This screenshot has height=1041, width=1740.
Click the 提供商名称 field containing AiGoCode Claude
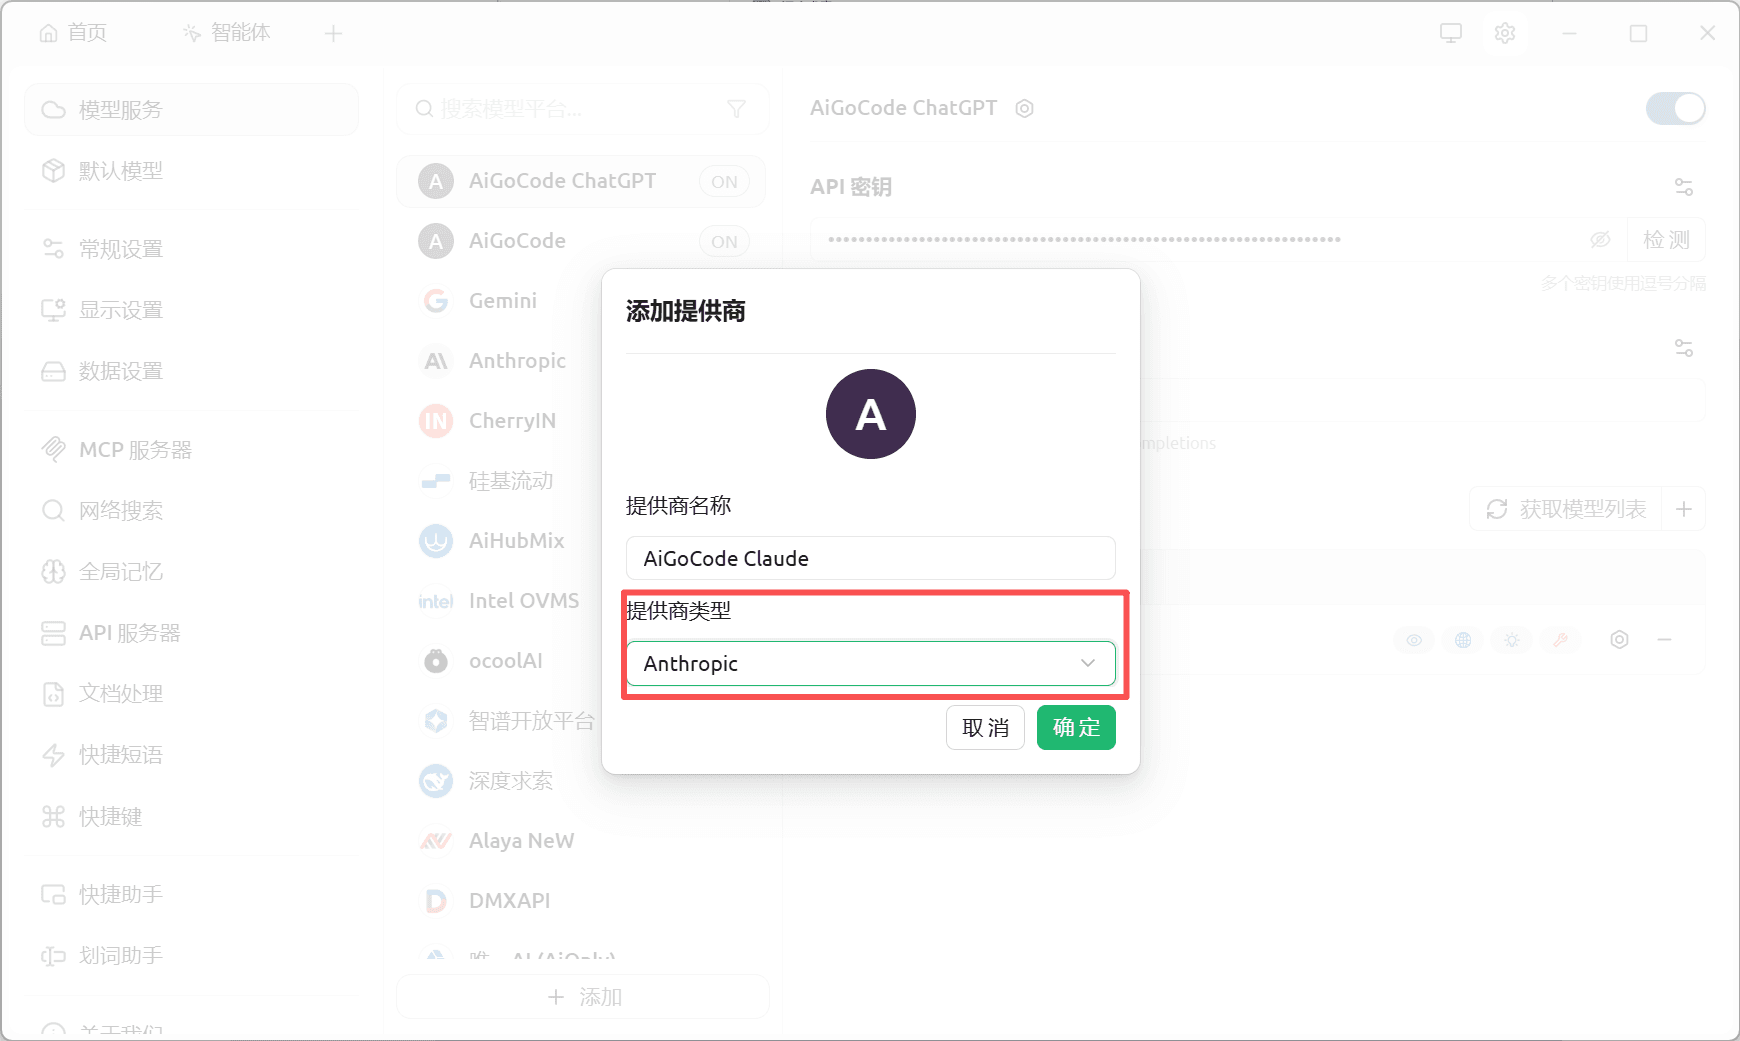tap(871, 558)
